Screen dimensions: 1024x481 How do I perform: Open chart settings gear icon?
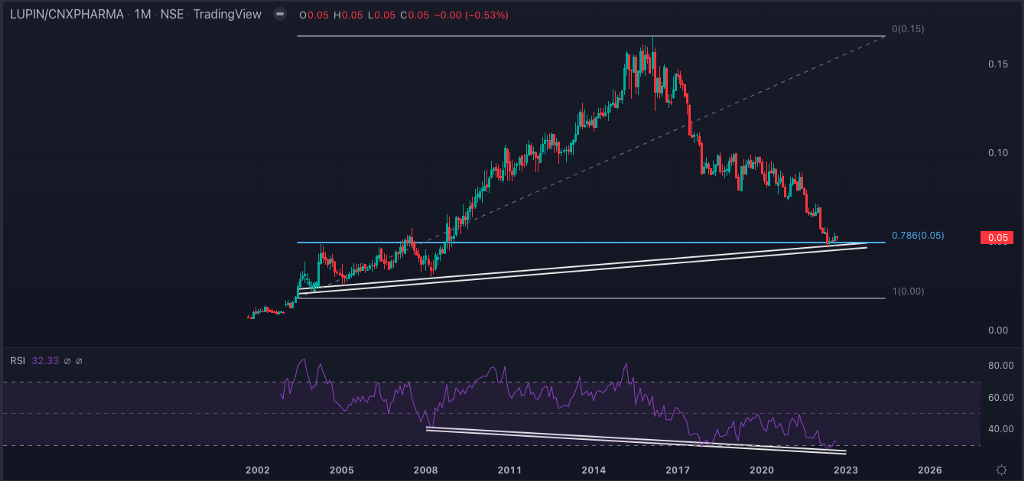1001,470
